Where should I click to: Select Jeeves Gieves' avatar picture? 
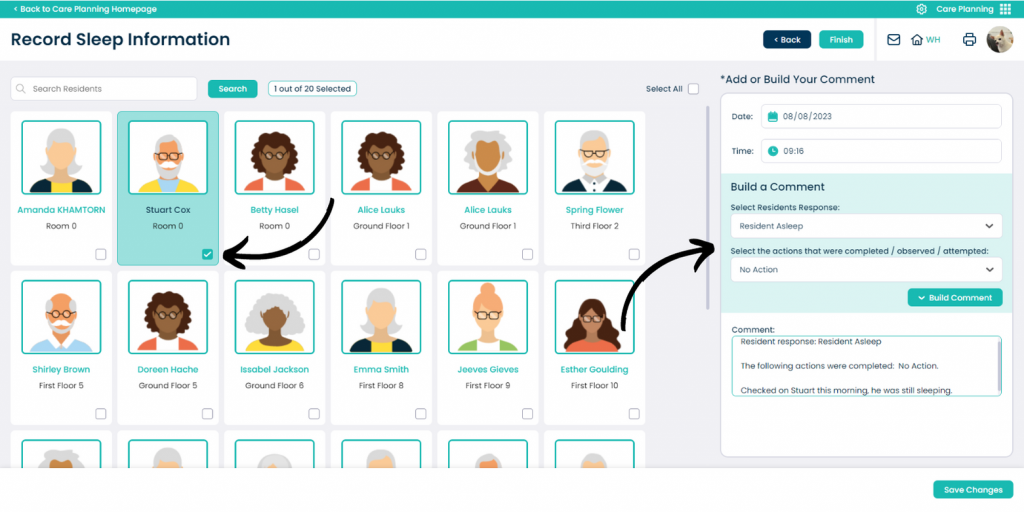[x=488, y=317]
